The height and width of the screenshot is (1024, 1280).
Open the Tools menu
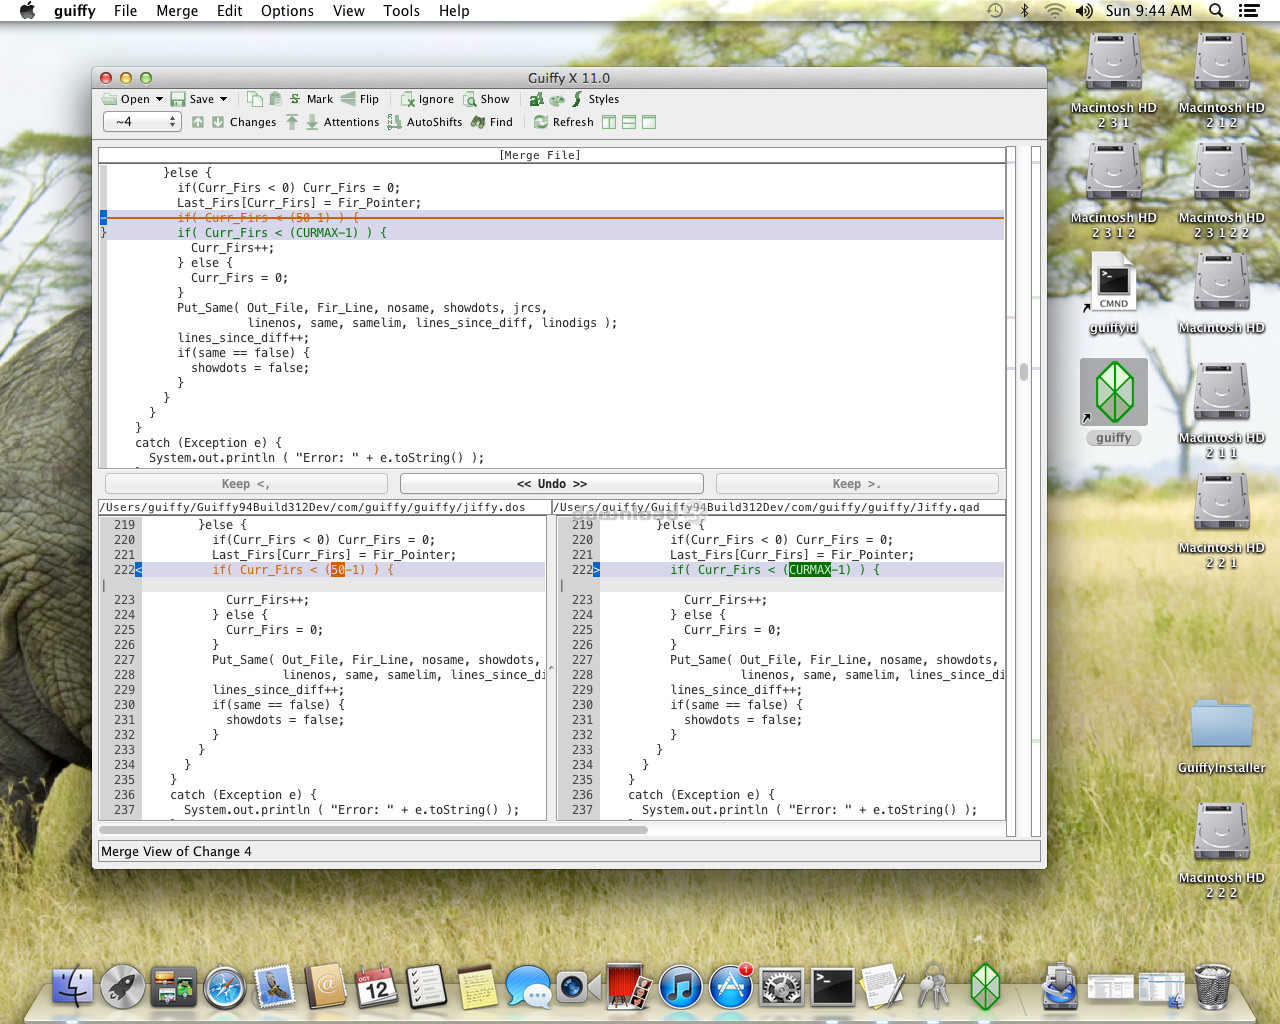[401, 11]
